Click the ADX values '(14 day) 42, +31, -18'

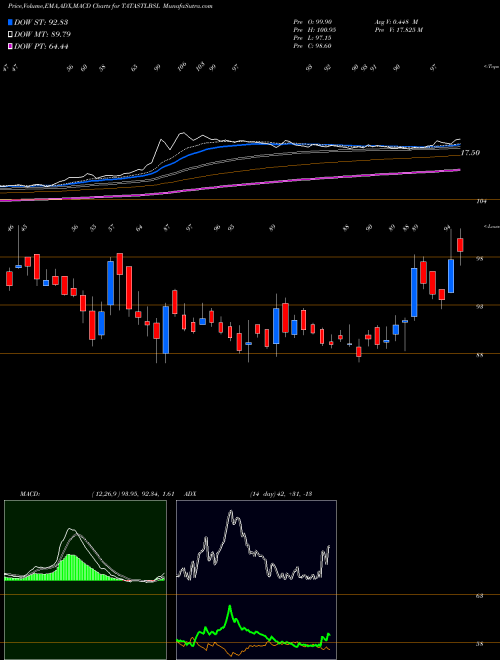[281, 494]
